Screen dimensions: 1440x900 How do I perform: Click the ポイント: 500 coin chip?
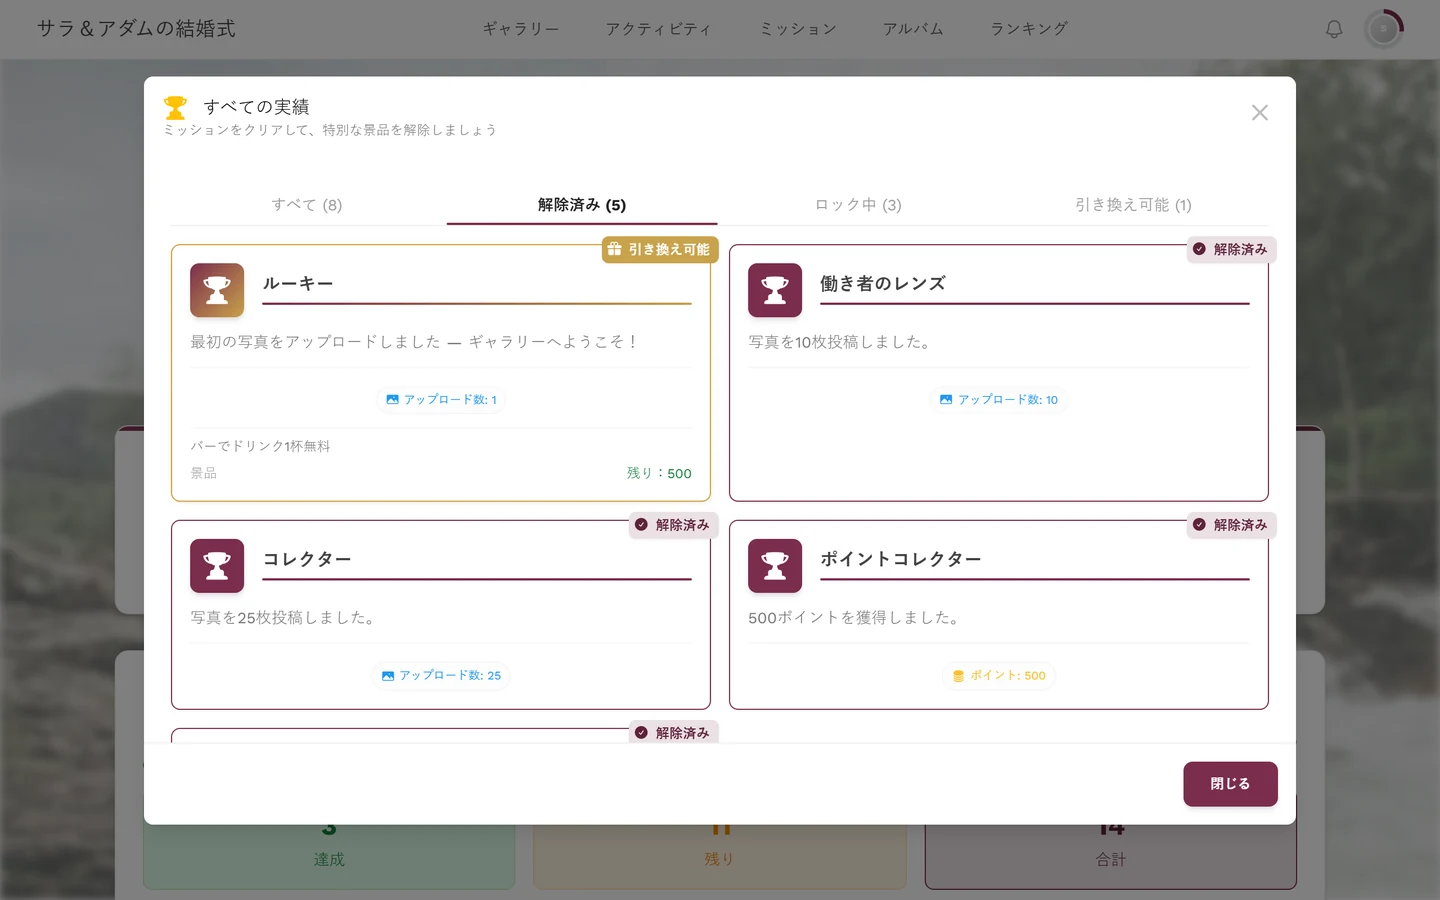point(999,676)
